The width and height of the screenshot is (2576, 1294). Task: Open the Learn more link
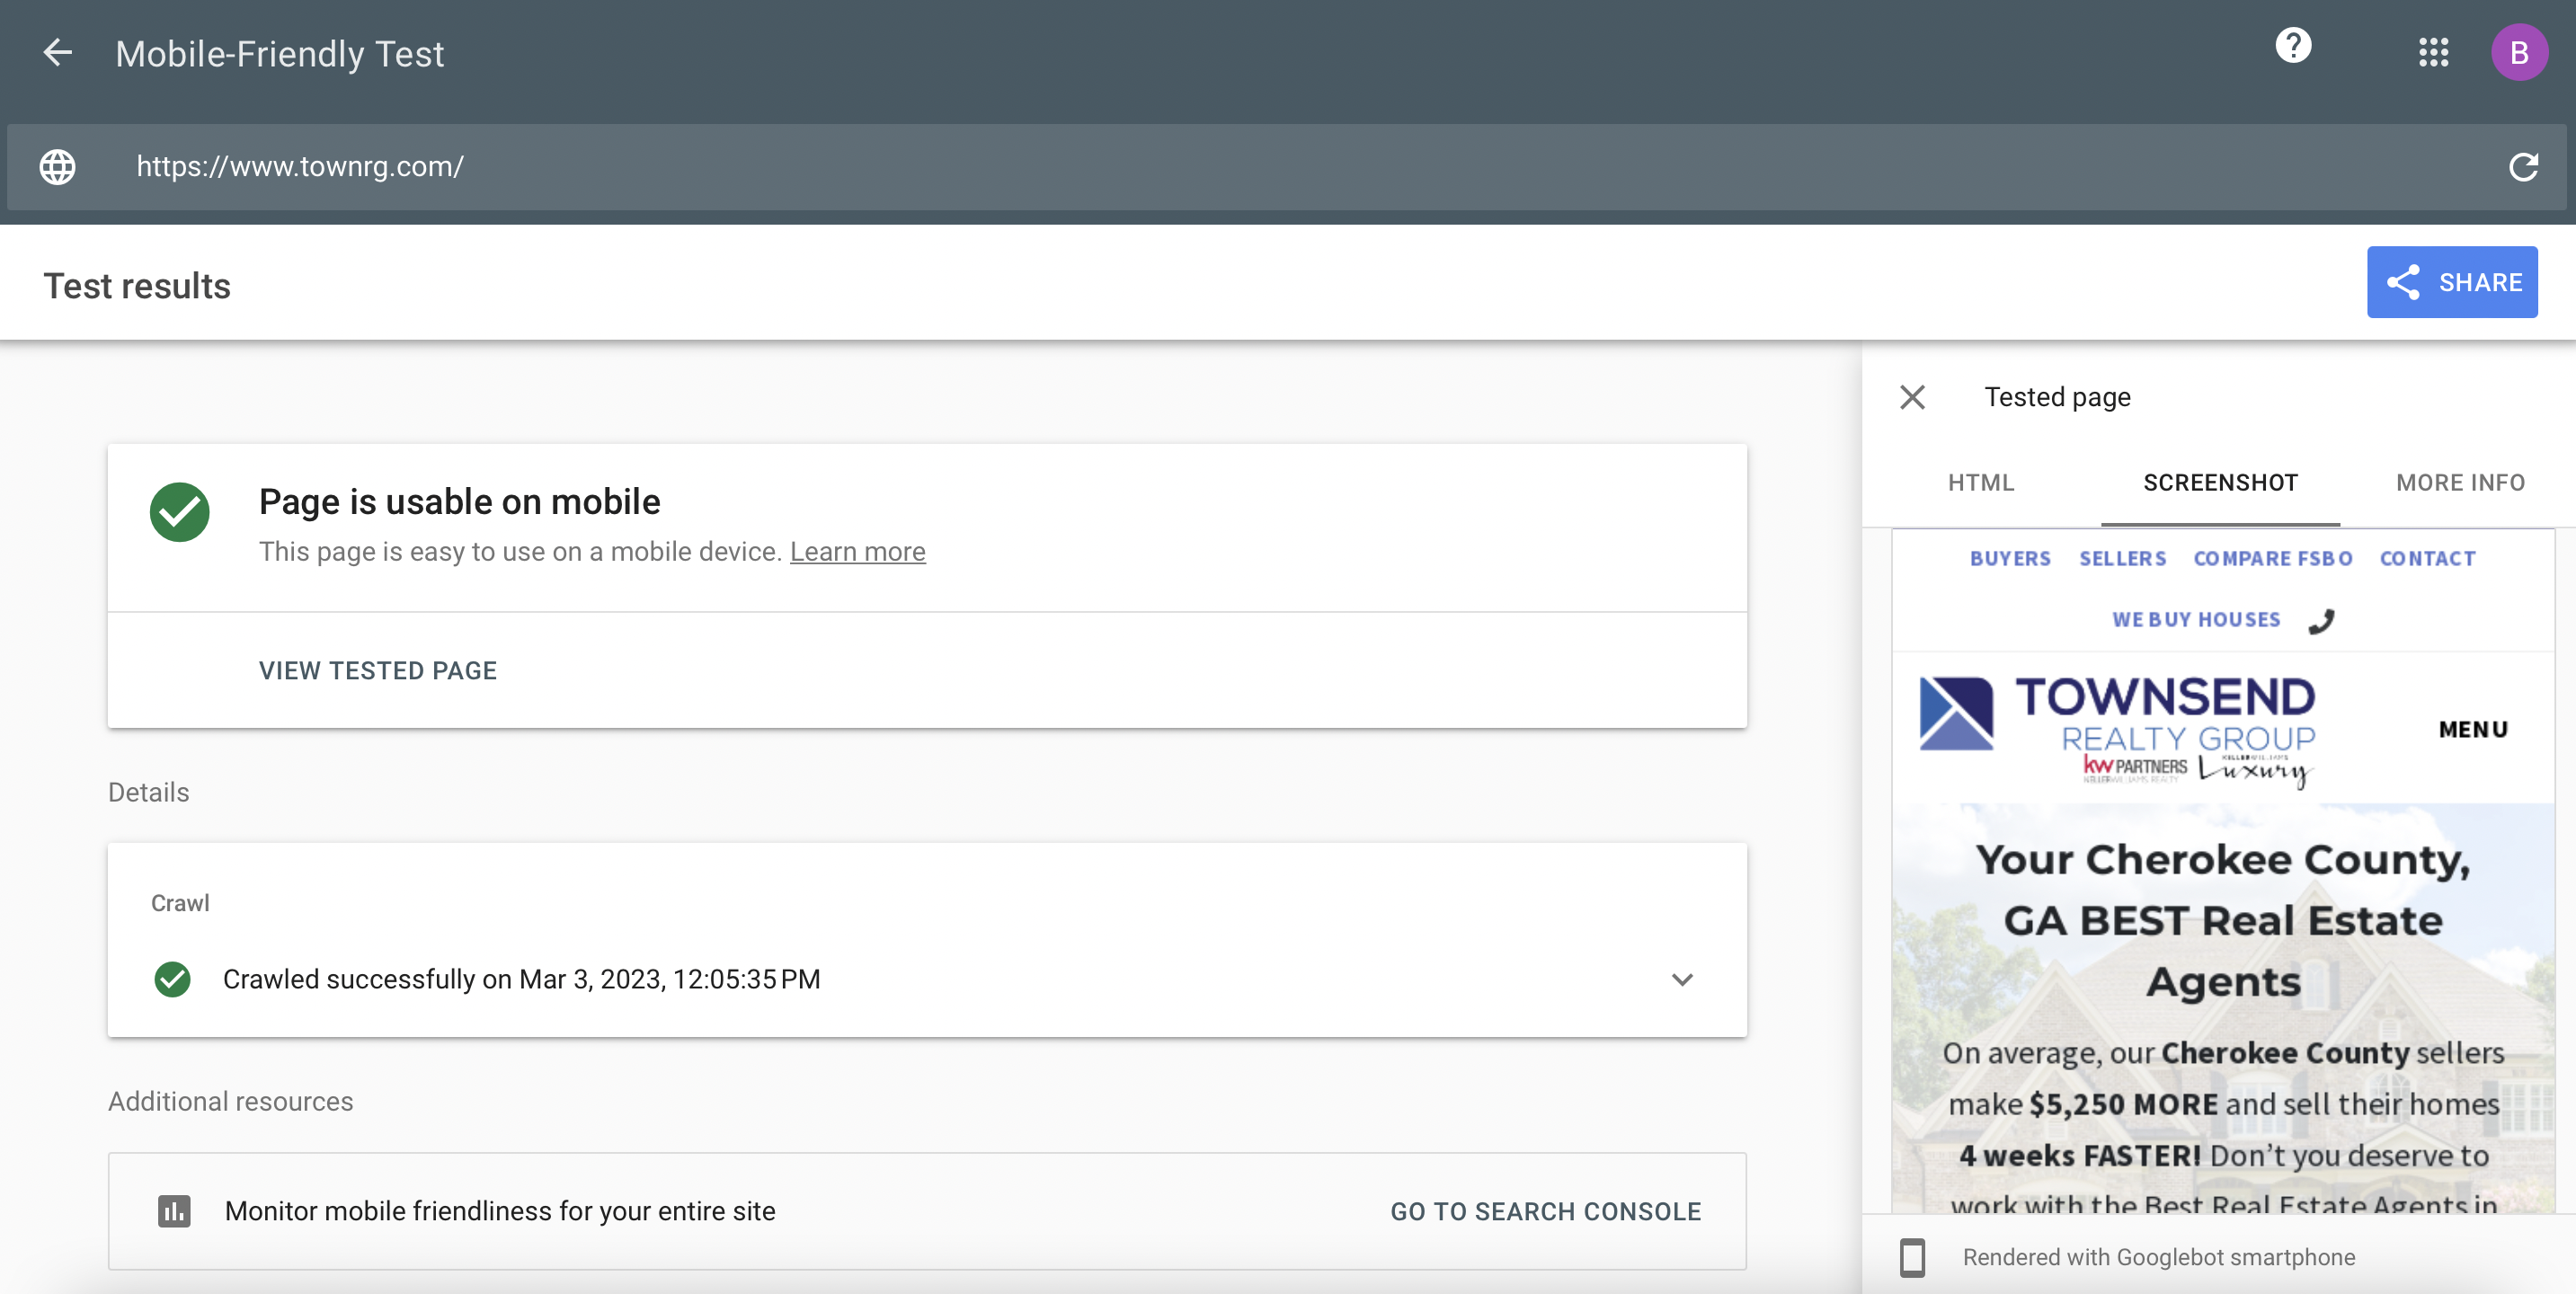click(857, 552)
